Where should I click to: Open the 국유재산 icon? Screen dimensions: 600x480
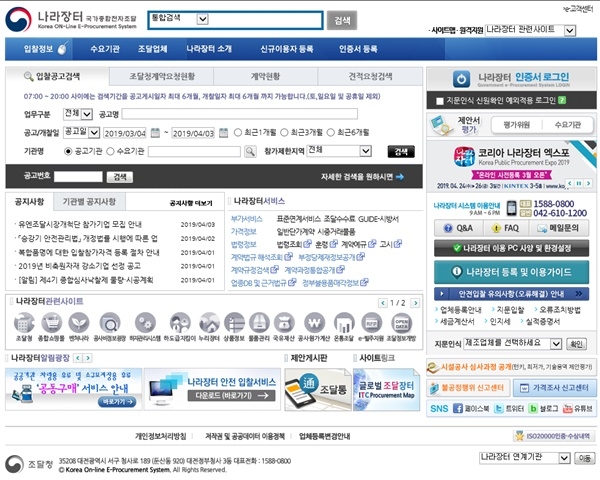pos(284,323)
